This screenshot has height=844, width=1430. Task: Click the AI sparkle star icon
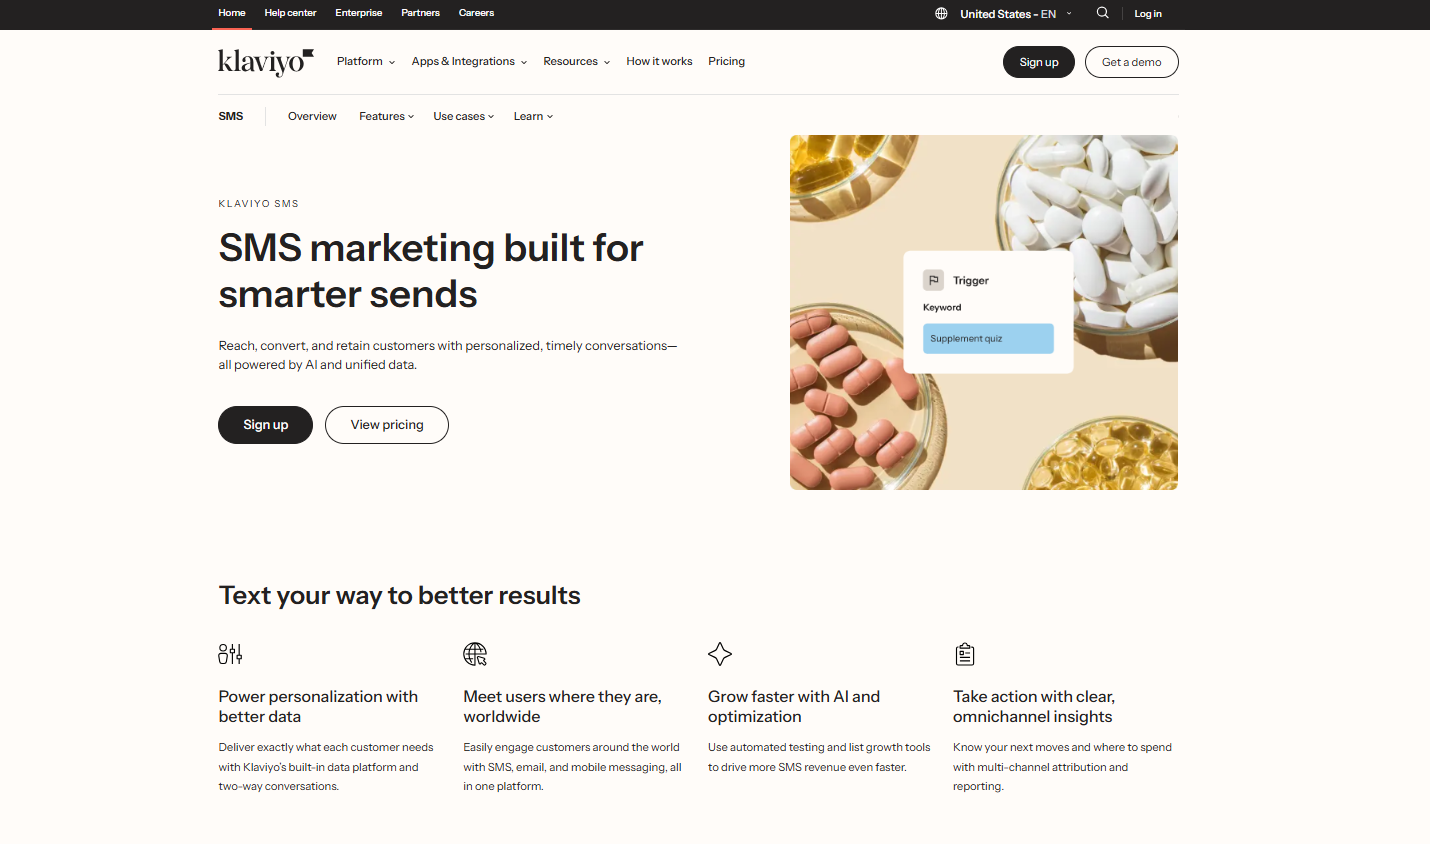pos(720,654)
